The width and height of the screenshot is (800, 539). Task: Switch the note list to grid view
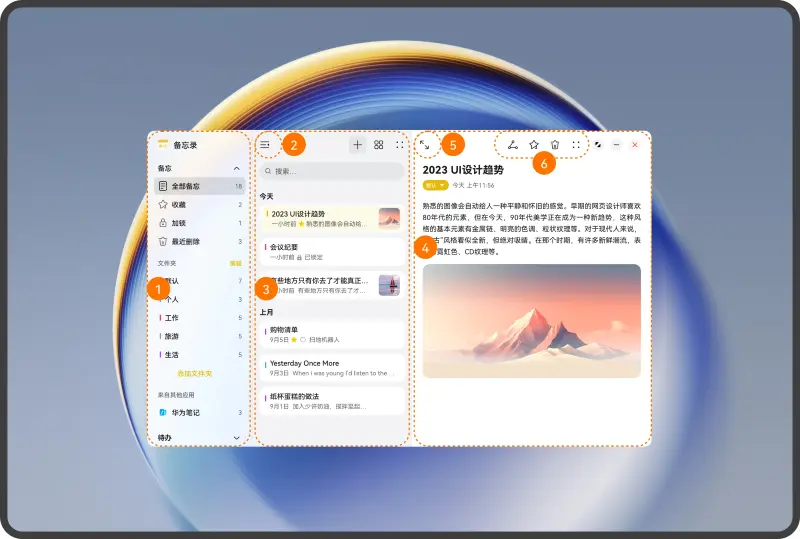pyautogui.click(x=379, y=145)
